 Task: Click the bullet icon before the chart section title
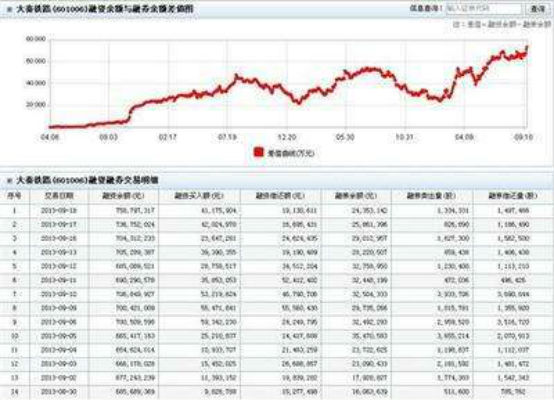[9, 10]
